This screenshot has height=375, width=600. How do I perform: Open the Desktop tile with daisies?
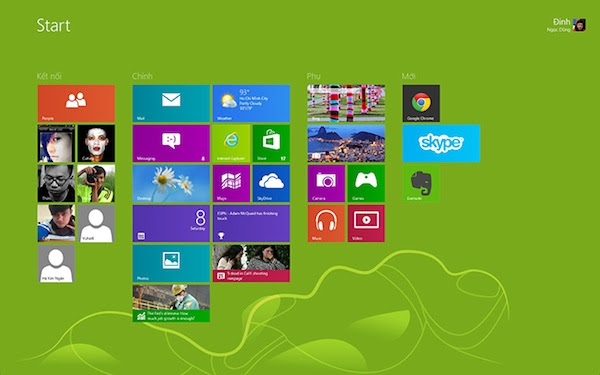171,183
